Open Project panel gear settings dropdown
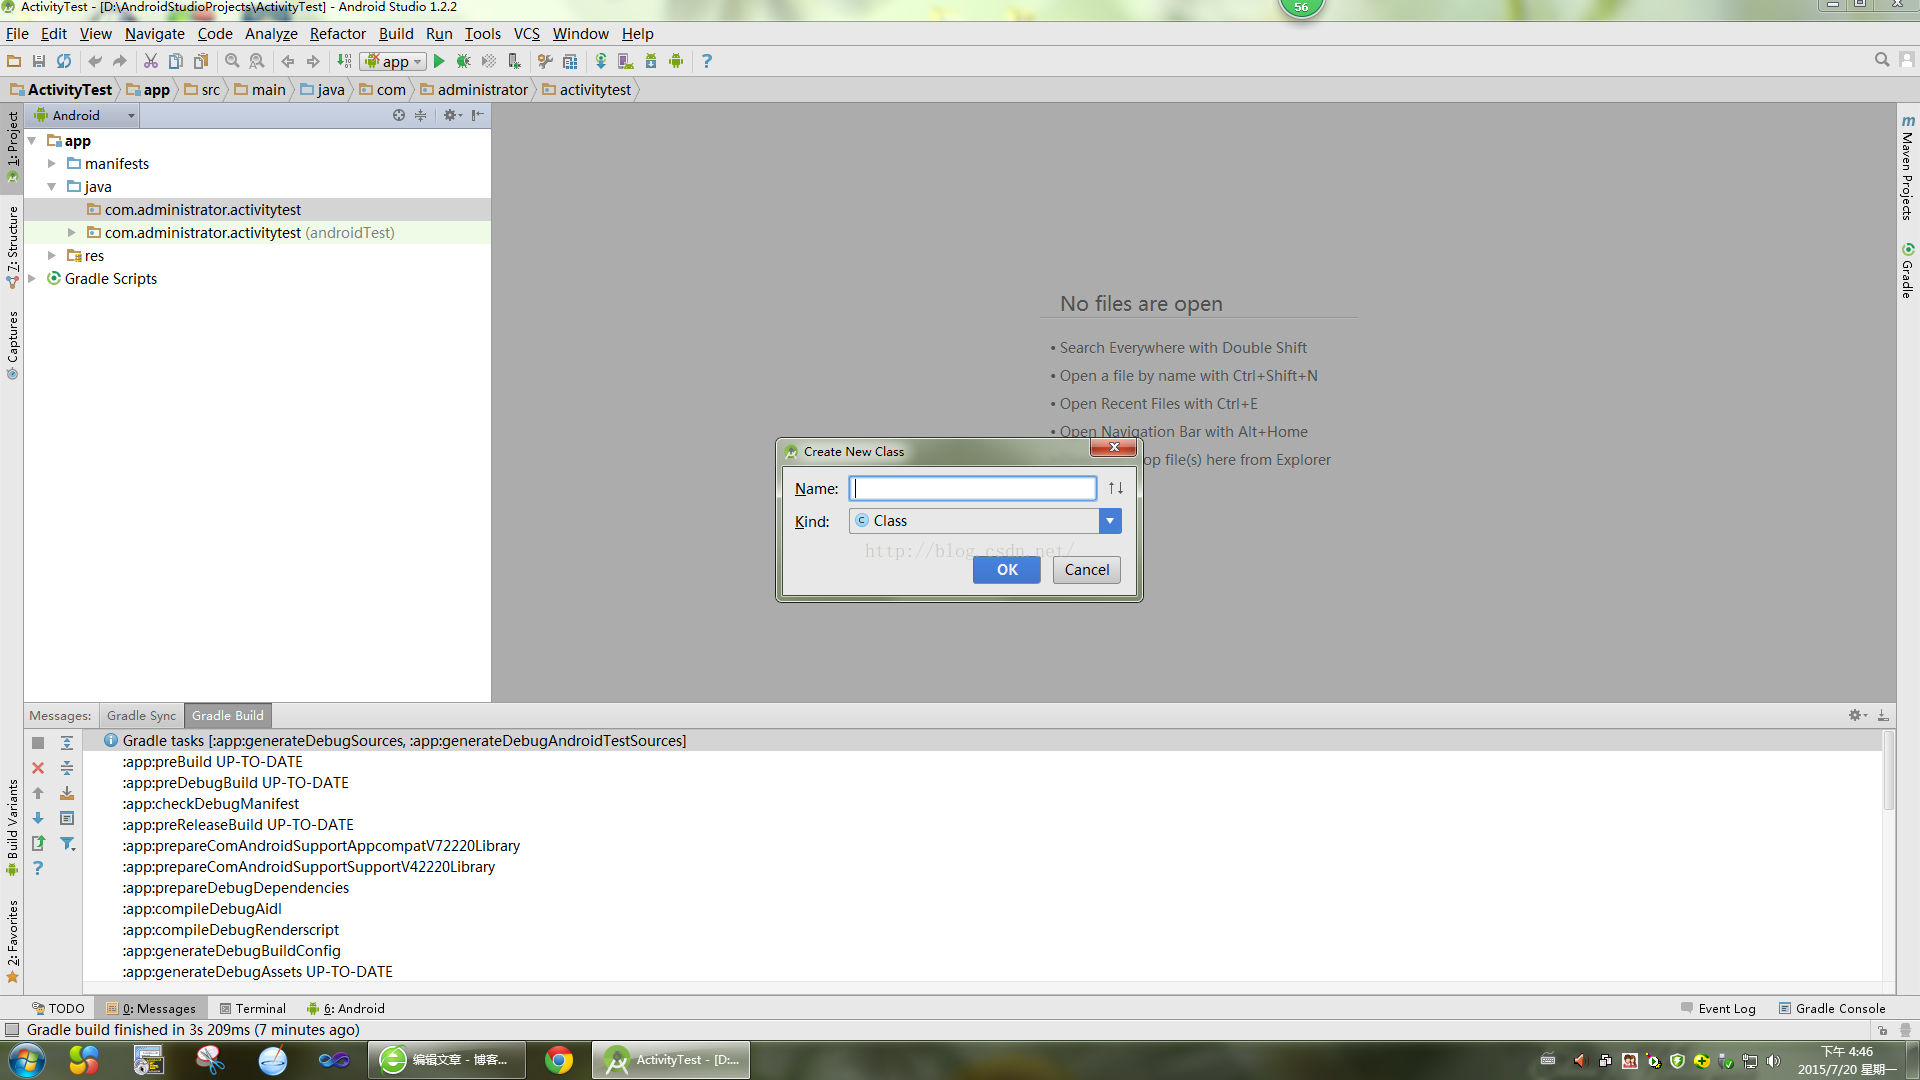Viewport: 1920px width, 1080px height. click(x=452, y=115)
